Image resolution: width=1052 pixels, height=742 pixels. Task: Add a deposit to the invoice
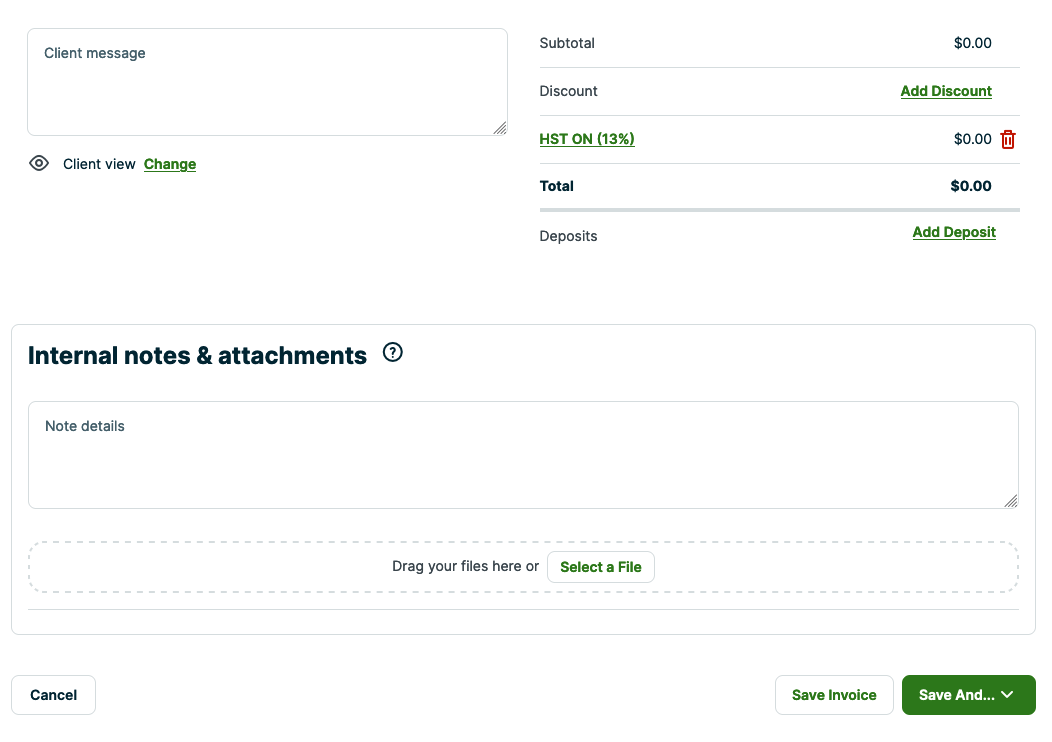(x=954, y=231)
